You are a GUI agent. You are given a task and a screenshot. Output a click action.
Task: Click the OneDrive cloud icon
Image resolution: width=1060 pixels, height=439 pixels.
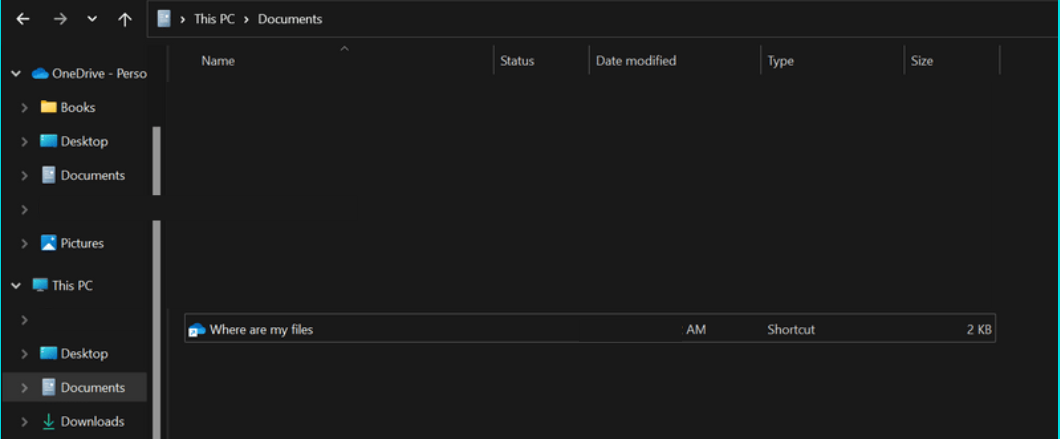[x=40, y=74]
